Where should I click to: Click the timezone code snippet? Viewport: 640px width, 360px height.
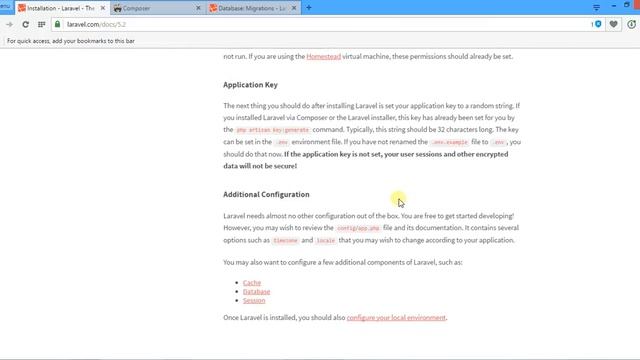(x=285, y=240)
